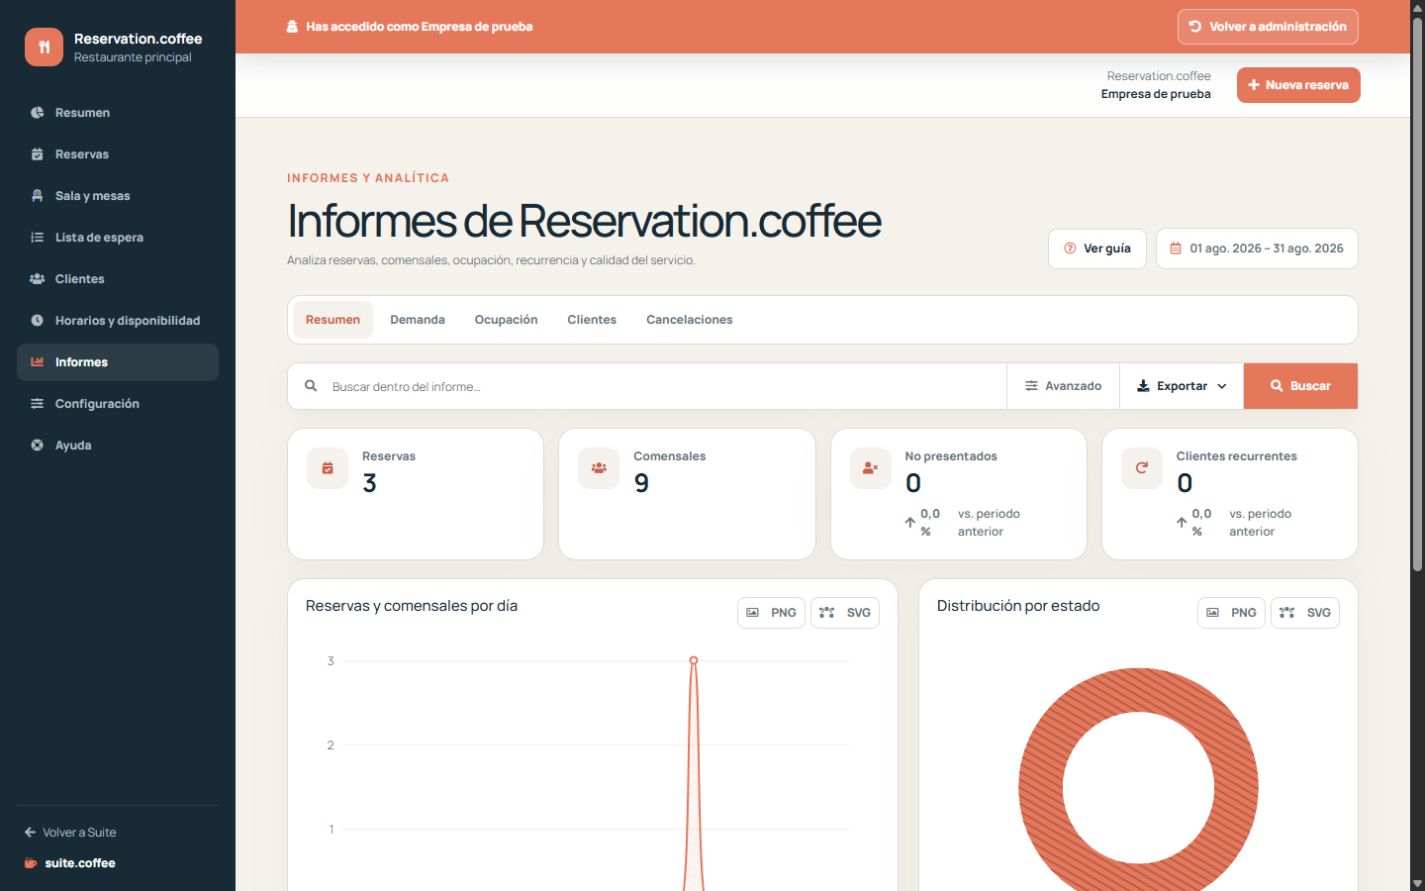1425x891 pixels.
Task: Select the Resumen report tab
Action: (x=333, y=320)
